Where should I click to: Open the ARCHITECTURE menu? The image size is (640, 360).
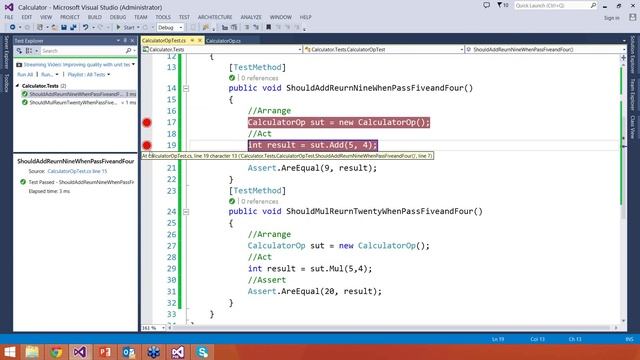coord(215,17)
